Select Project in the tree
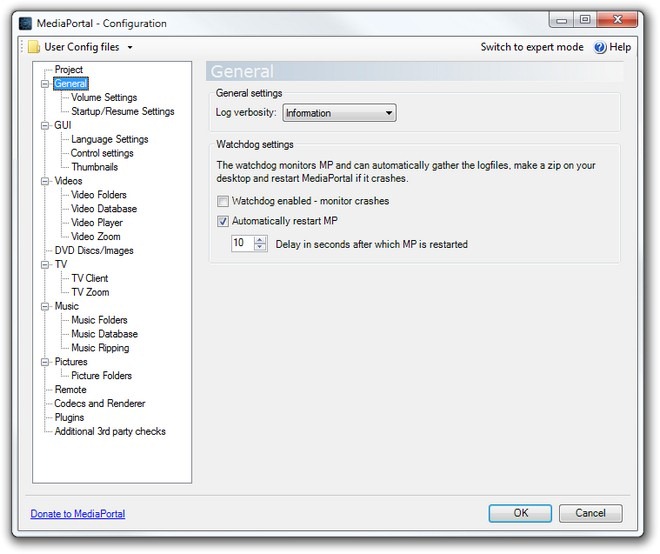The width and height of the screenshot is (660, 554). click(69, 69)
